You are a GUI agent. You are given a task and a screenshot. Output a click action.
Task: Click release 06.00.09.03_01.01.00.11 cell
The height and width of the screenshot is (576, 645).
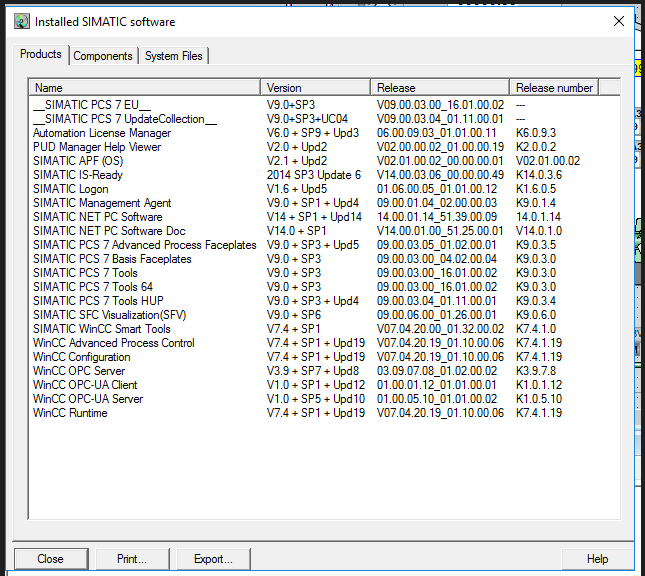(x=436, y=133)
